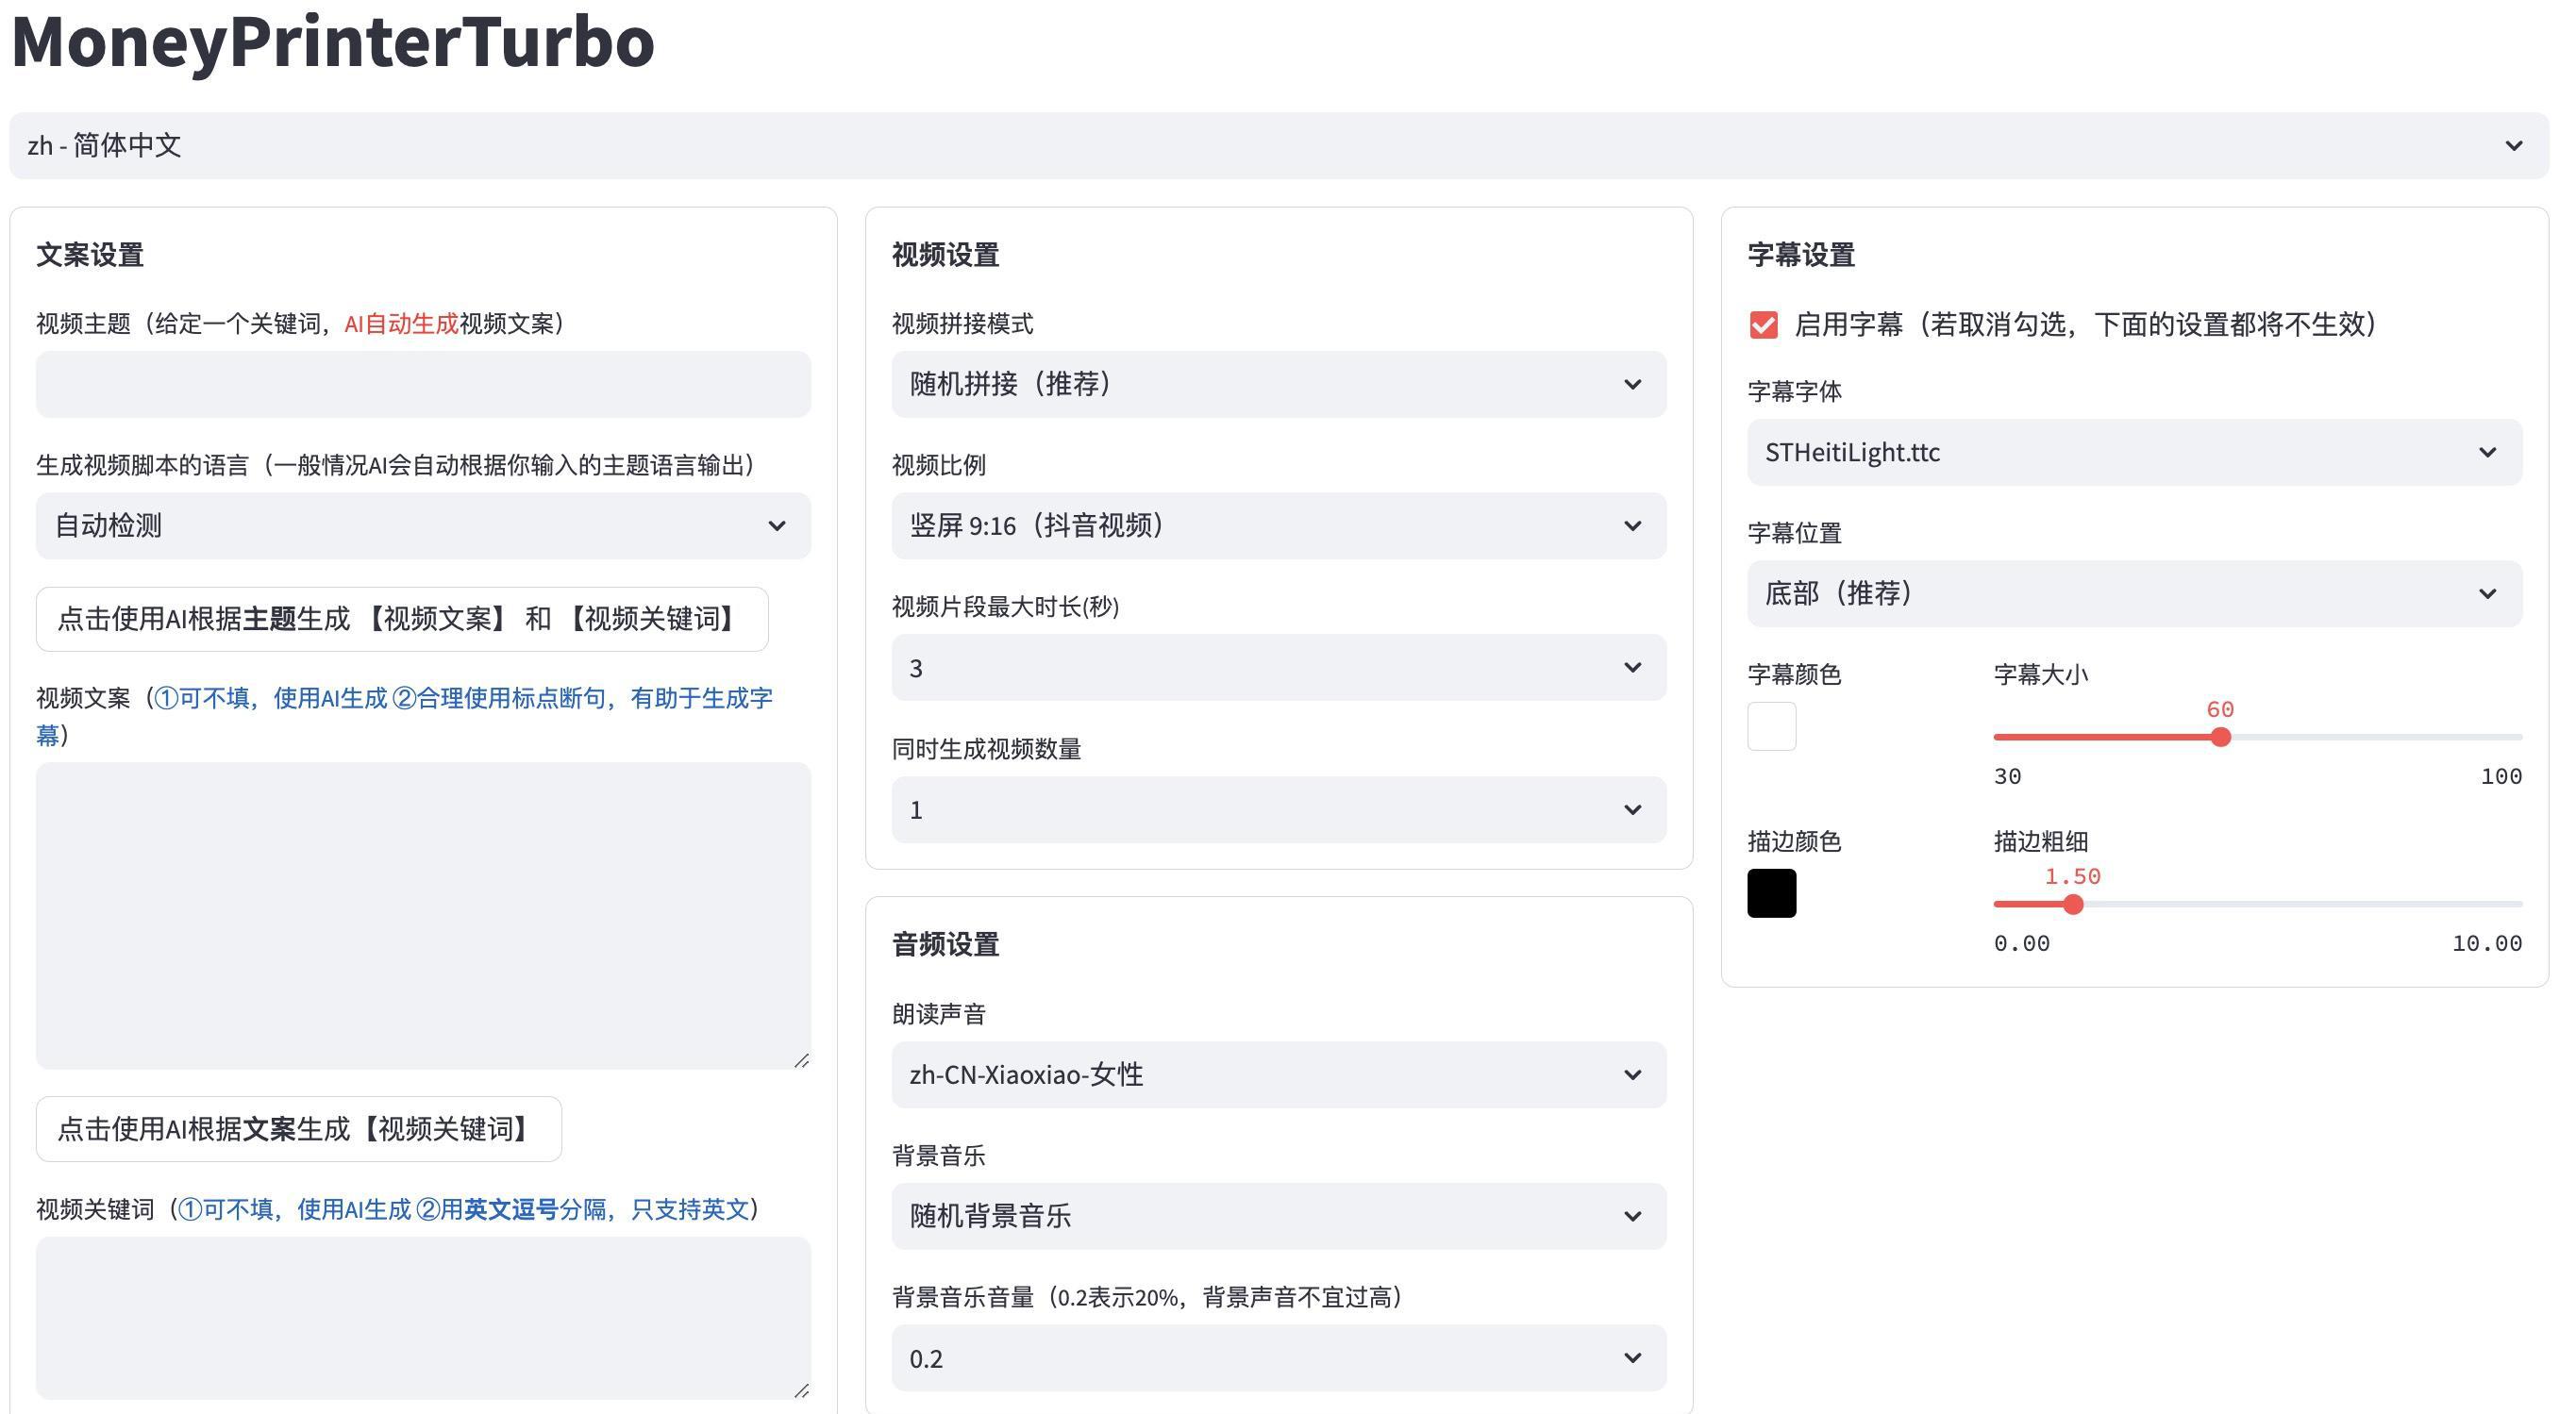Click the 10.00 maximum label of 描边粗细 slider
Screen dimensions: 2576x1414
pos(2488,944)
